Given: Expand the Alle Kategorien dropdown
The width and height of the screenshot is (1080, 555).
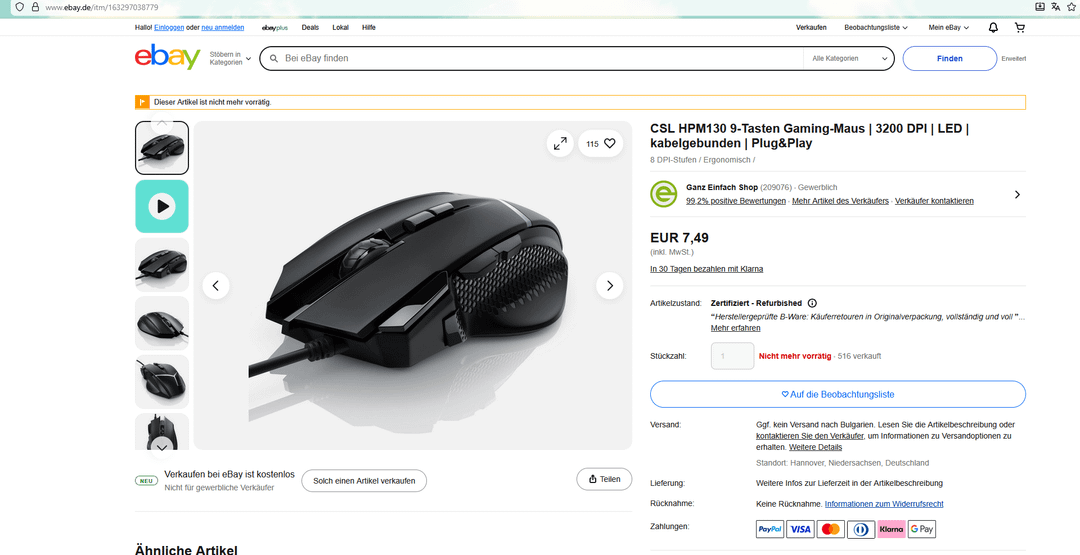Looking at the screenshot, I should [x=849, y=59].
